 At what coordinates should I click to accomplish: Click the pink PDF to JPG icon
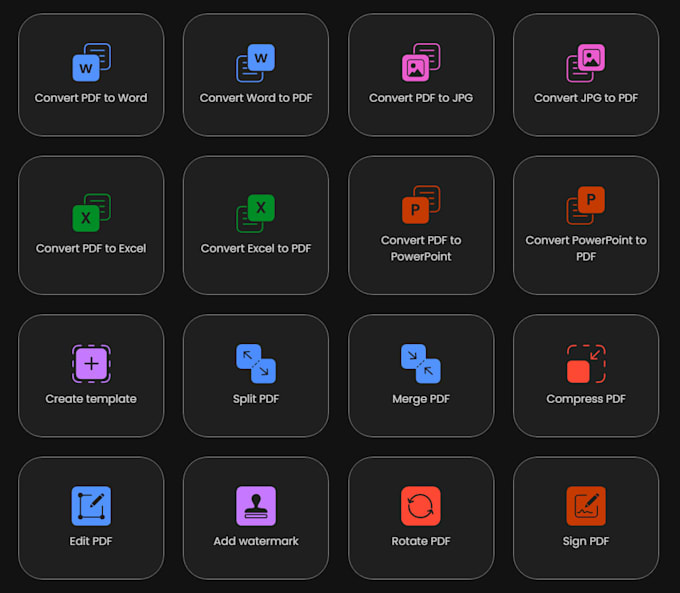coord(421,62)
